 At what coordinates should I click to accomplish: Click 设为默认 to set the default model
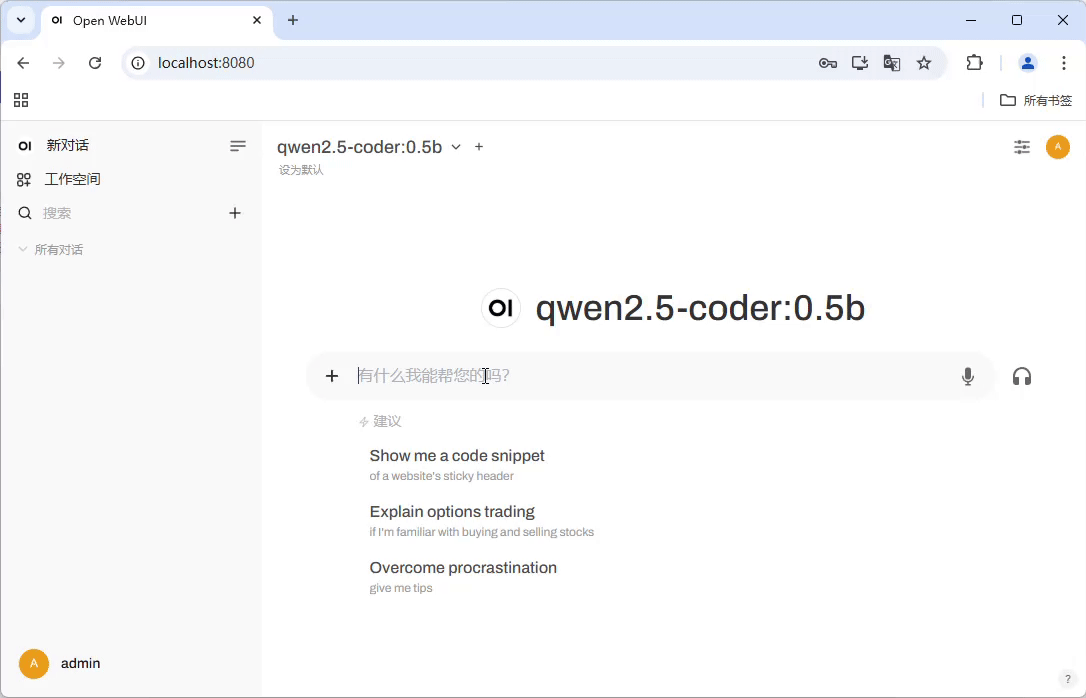(301, 170)
